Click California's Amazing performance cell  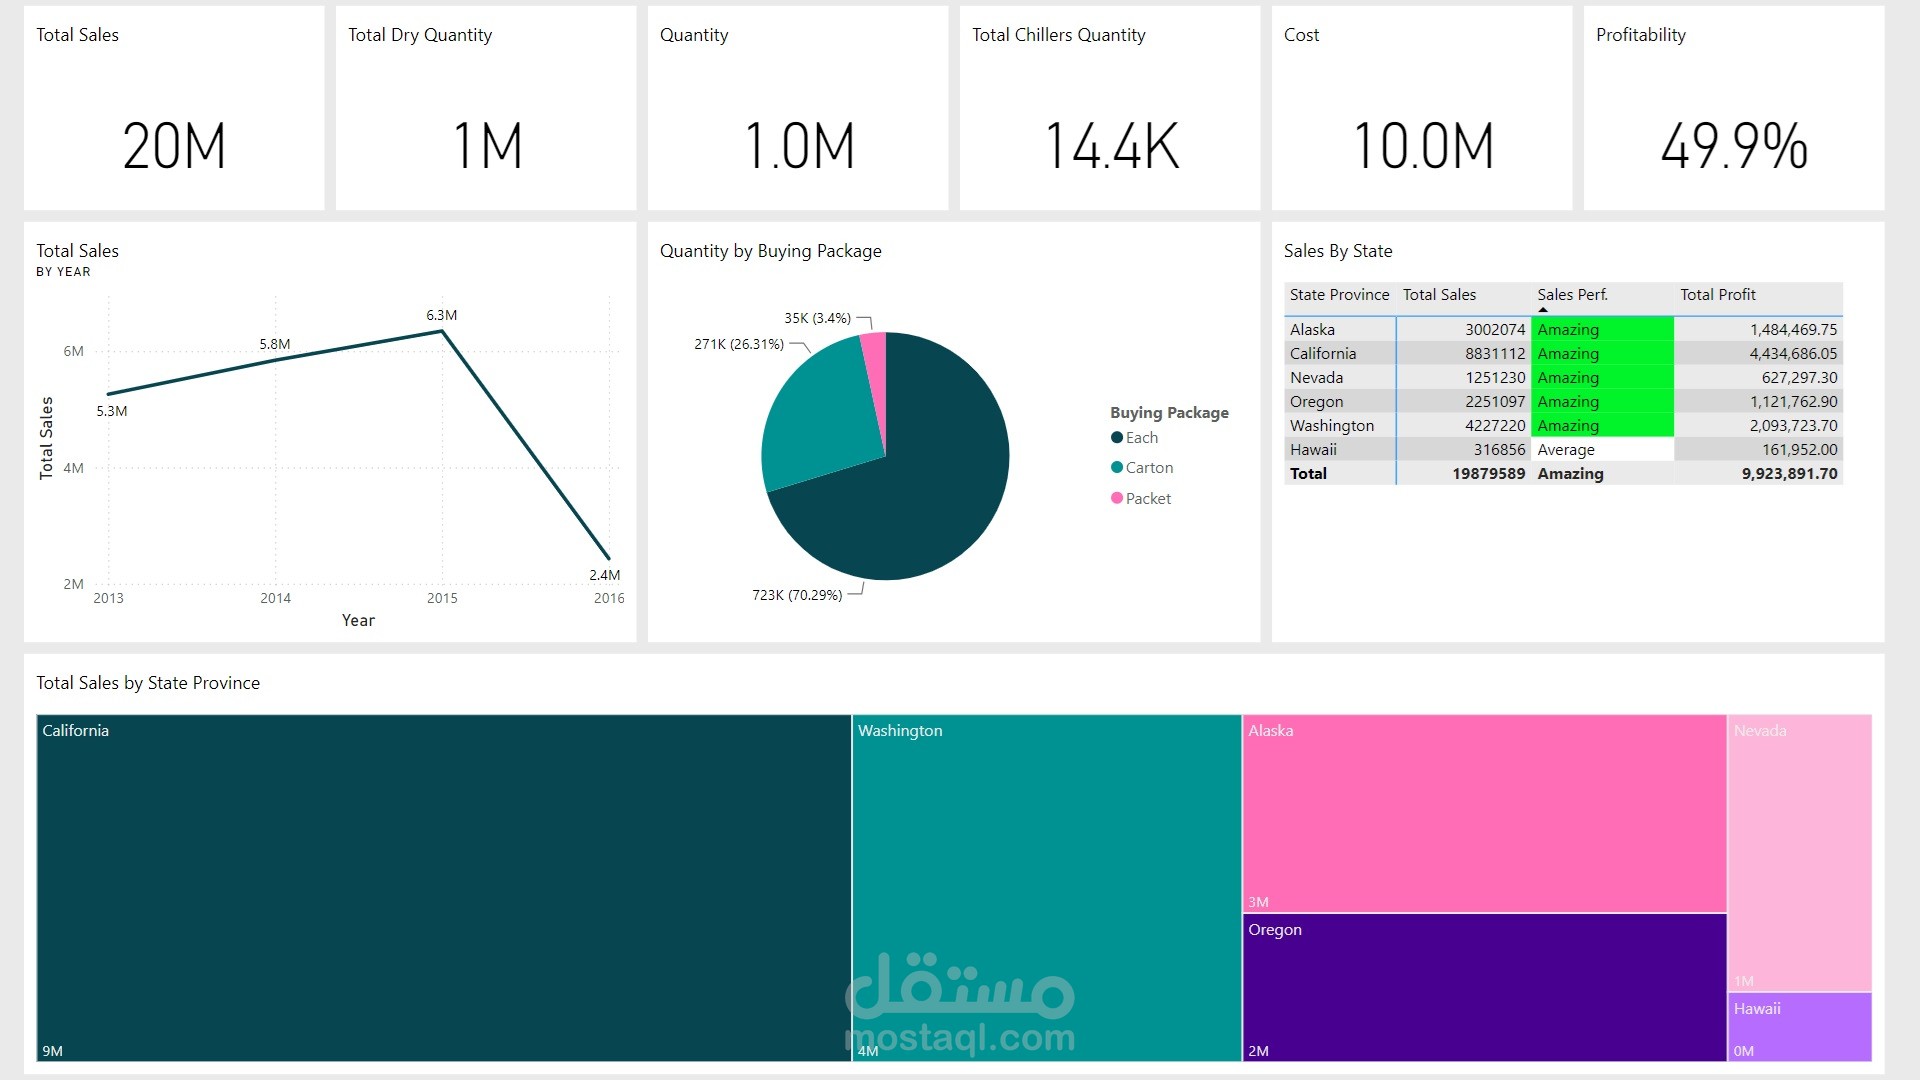pyautogui.click(x=1601, y=353)
